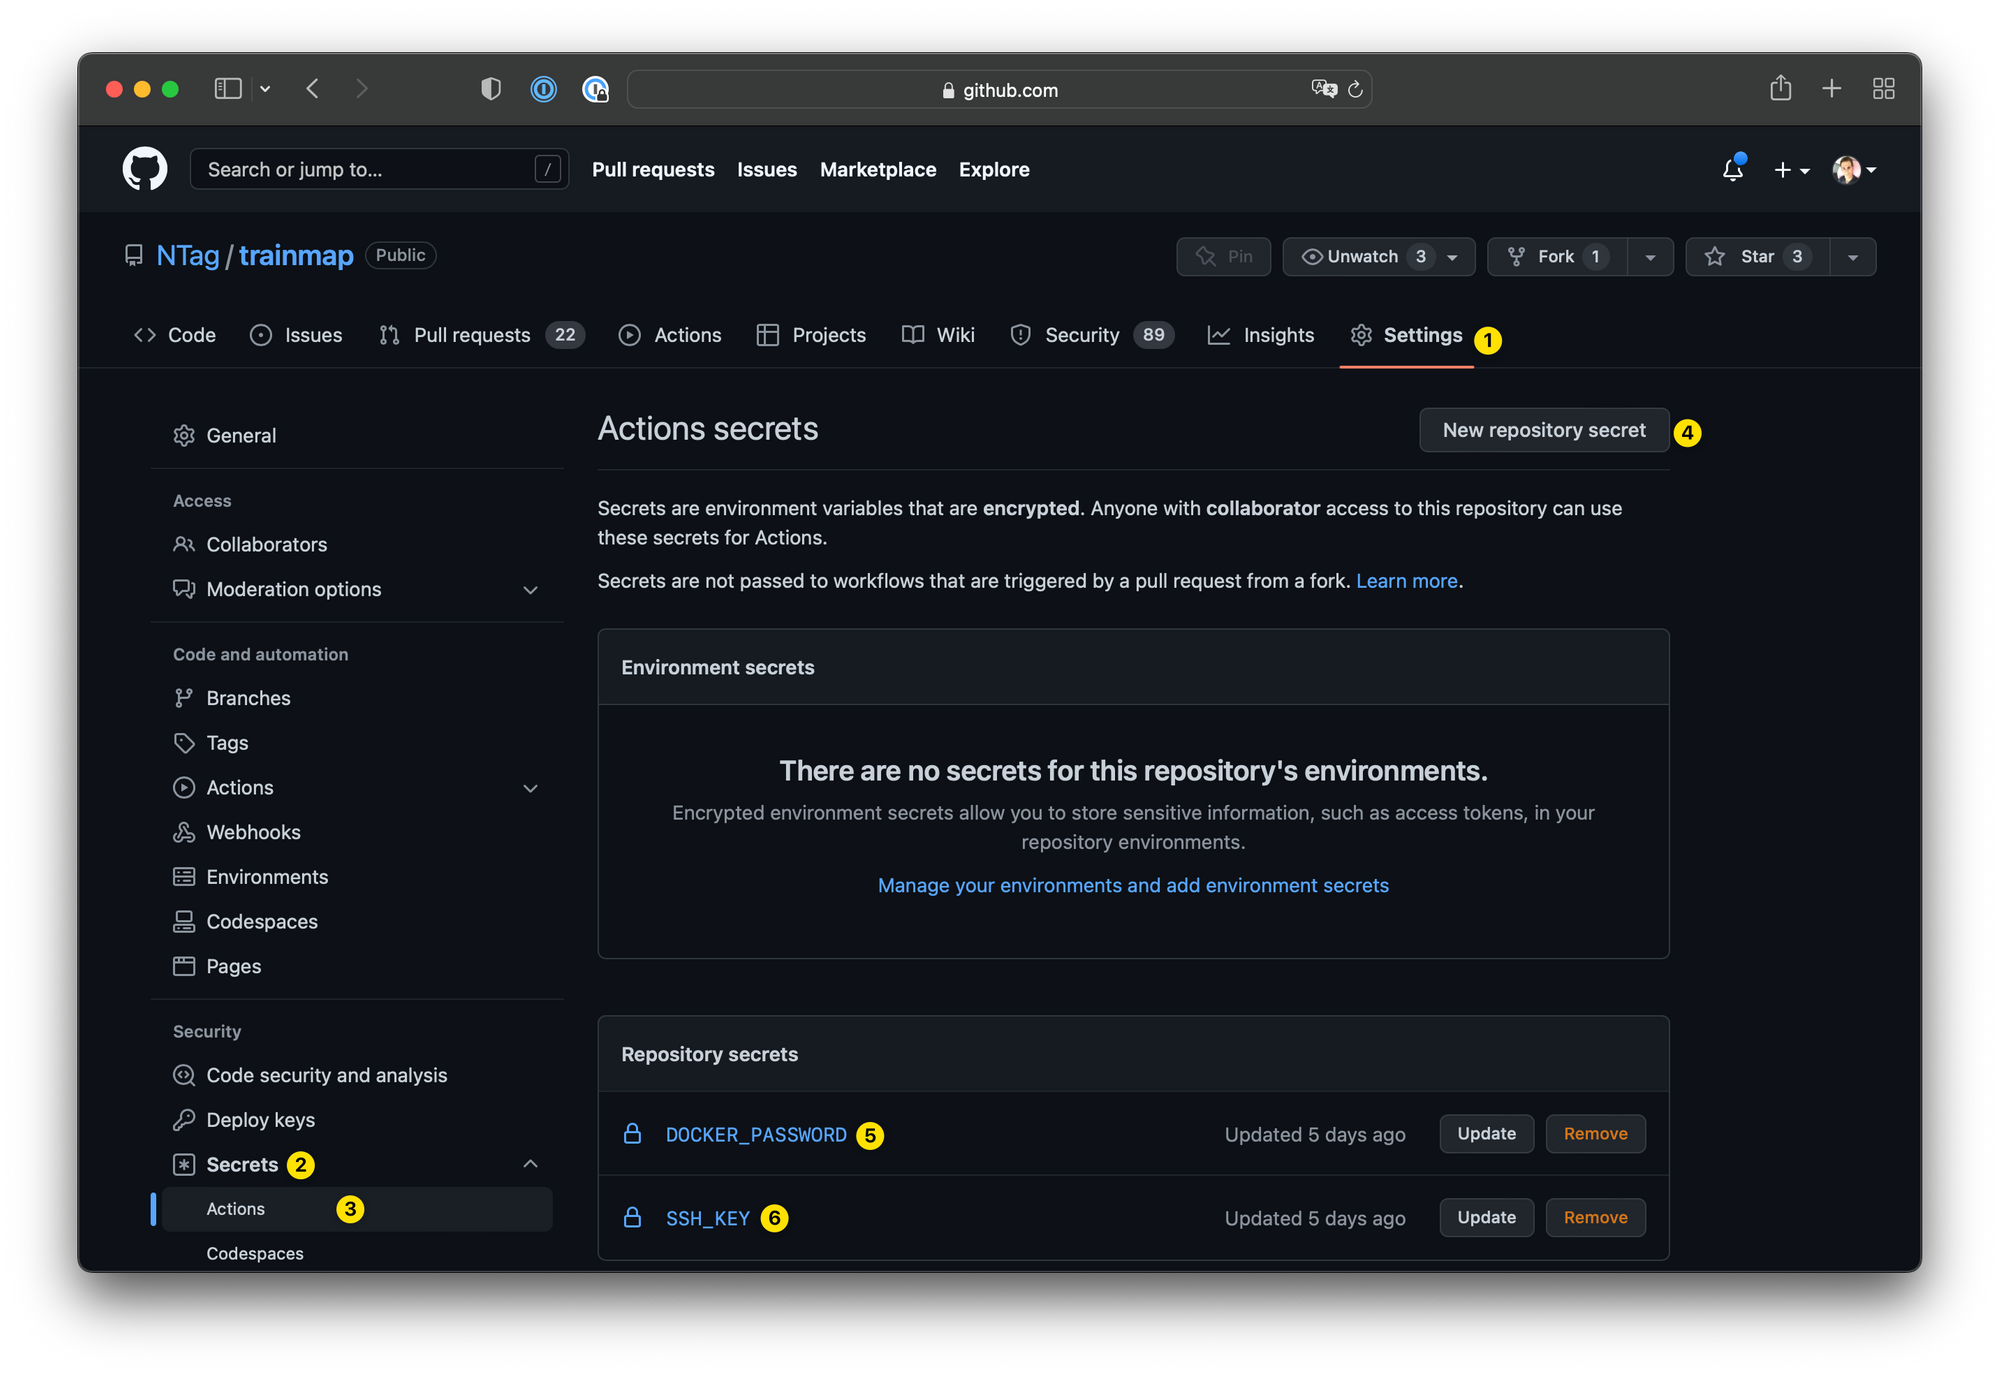
Task: Click the github.com address bar
Action: click(x=999, y=89)
